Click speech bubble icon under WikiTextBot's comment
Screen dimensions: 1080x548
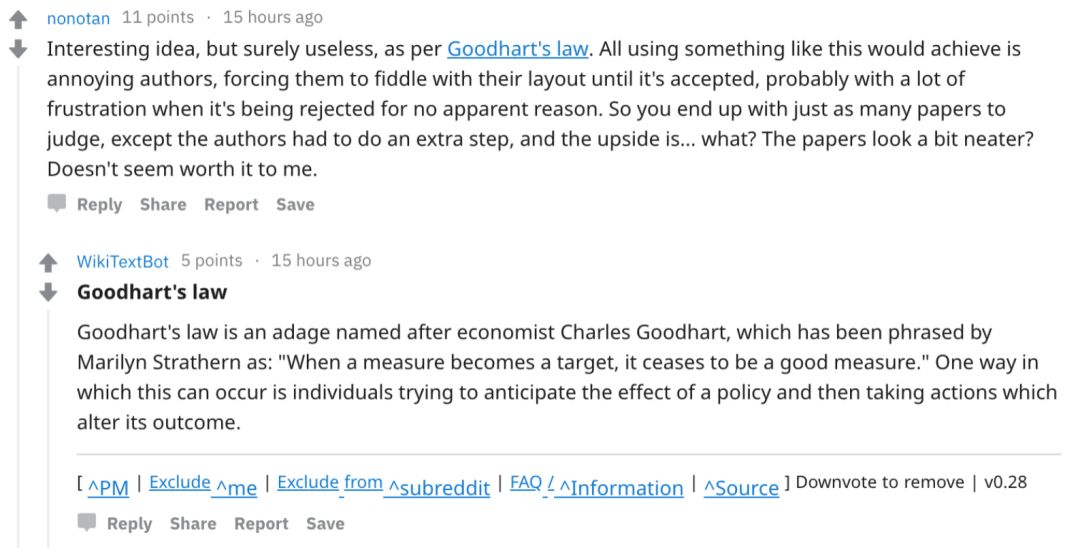click(87, 523)
